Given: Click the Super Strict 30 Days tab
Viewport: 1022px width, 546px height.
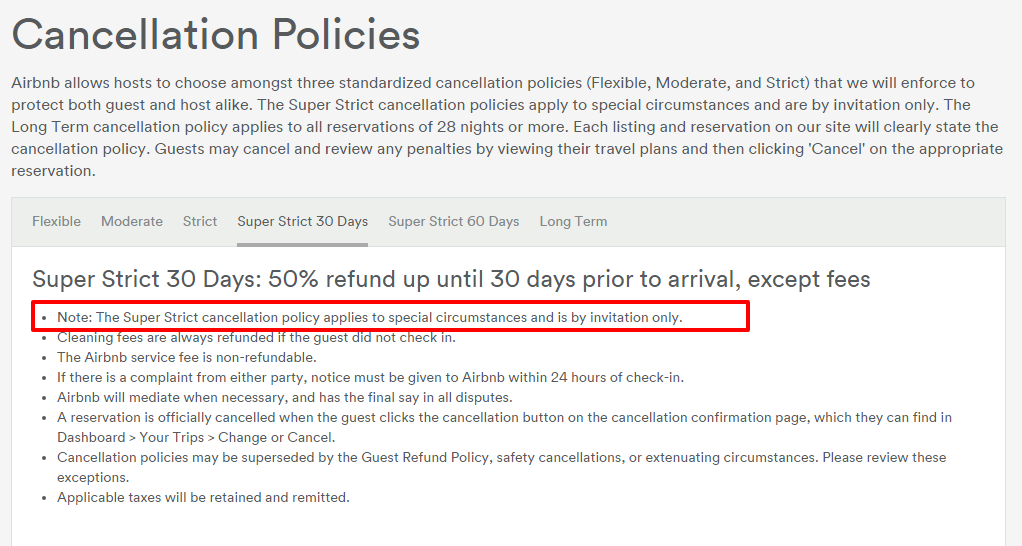Looking at the screenshot, I should [302, 221].
